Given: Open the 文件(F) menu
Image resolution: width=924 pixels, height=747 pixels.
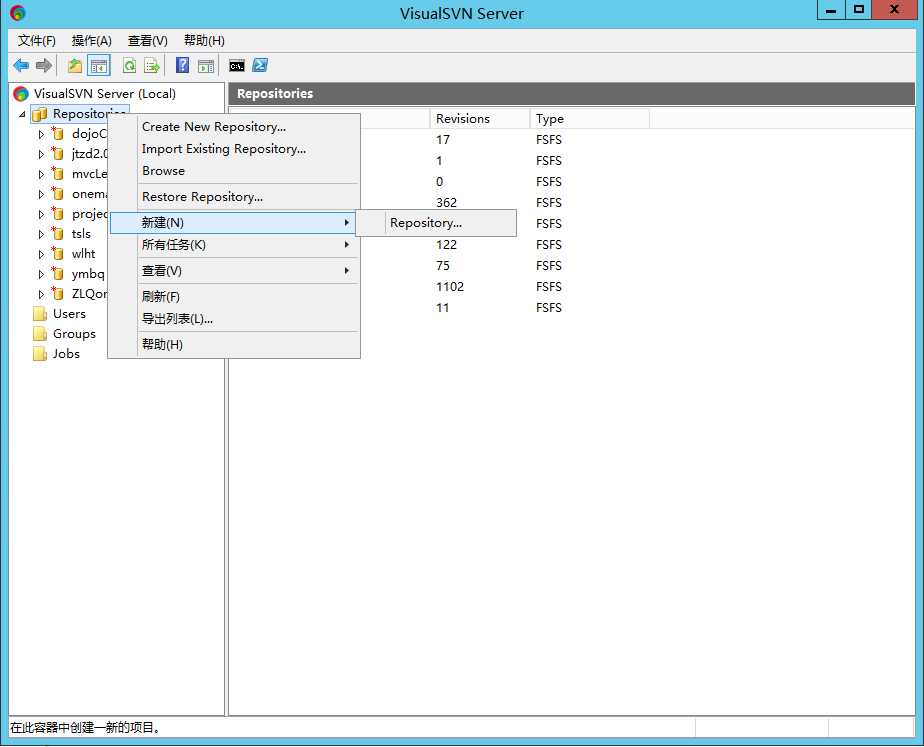Looking at the screenshot, I should 37,40.
